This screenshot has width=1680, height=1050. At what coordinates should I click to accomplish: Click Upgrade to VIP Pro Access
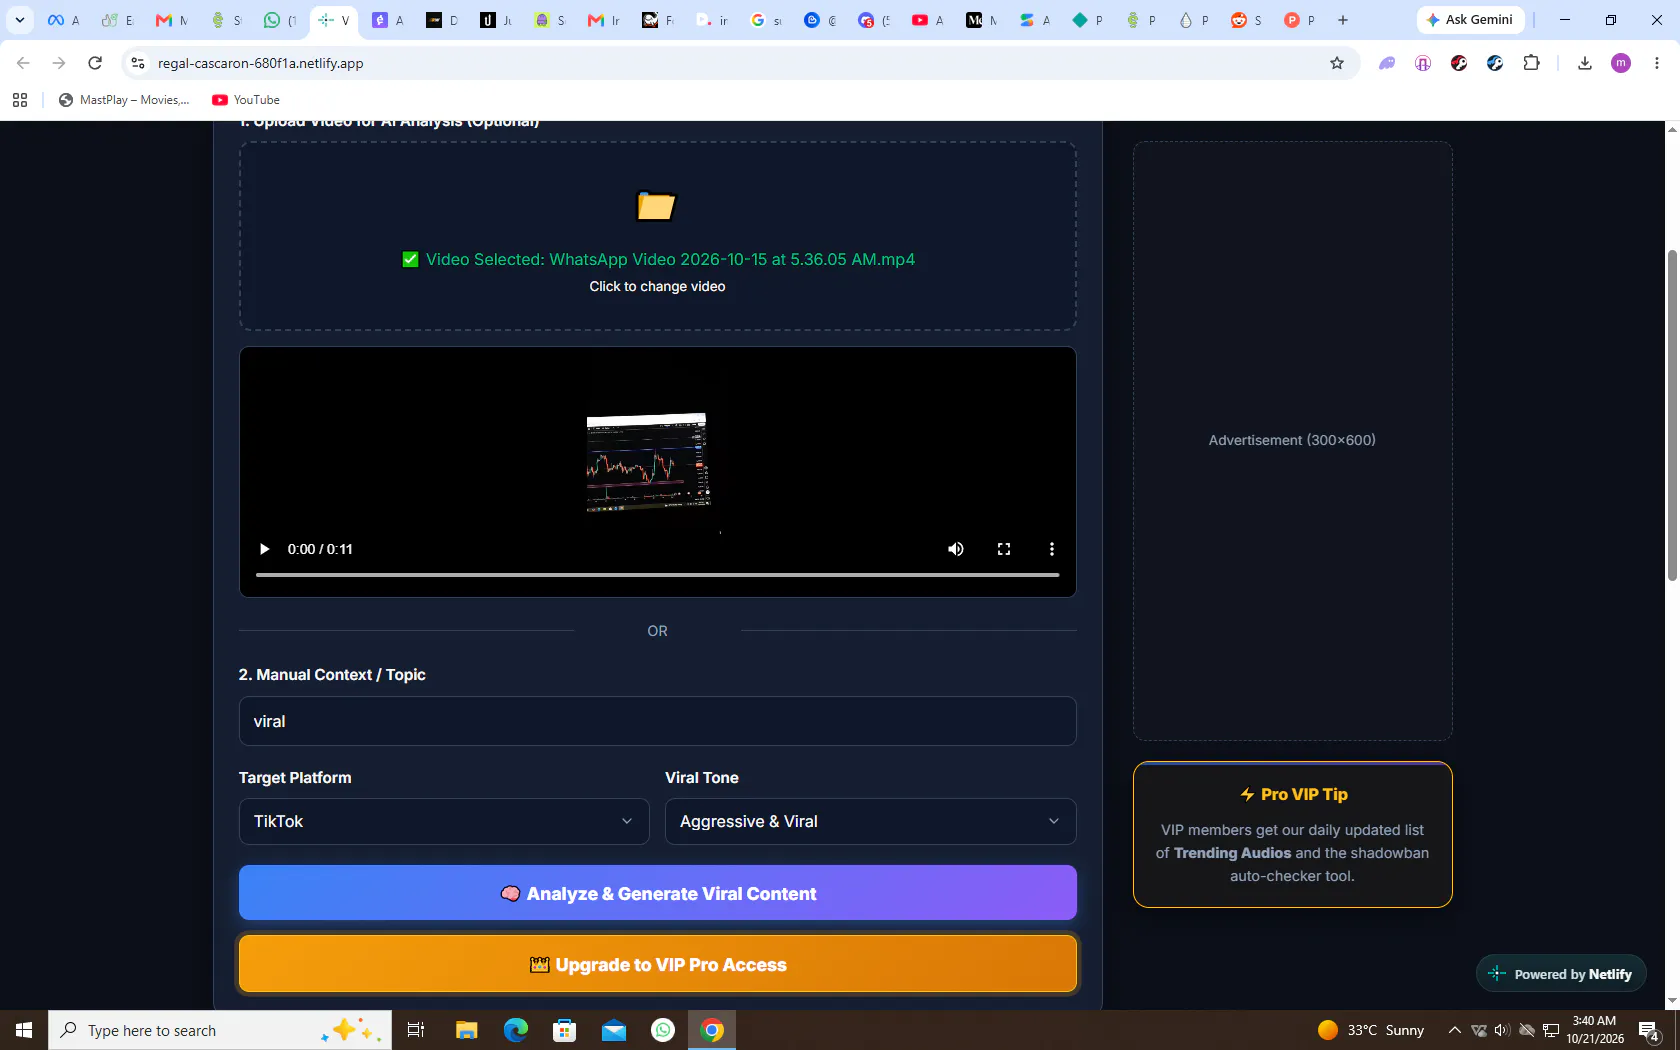pyautogui.click(x=657, y=964)
